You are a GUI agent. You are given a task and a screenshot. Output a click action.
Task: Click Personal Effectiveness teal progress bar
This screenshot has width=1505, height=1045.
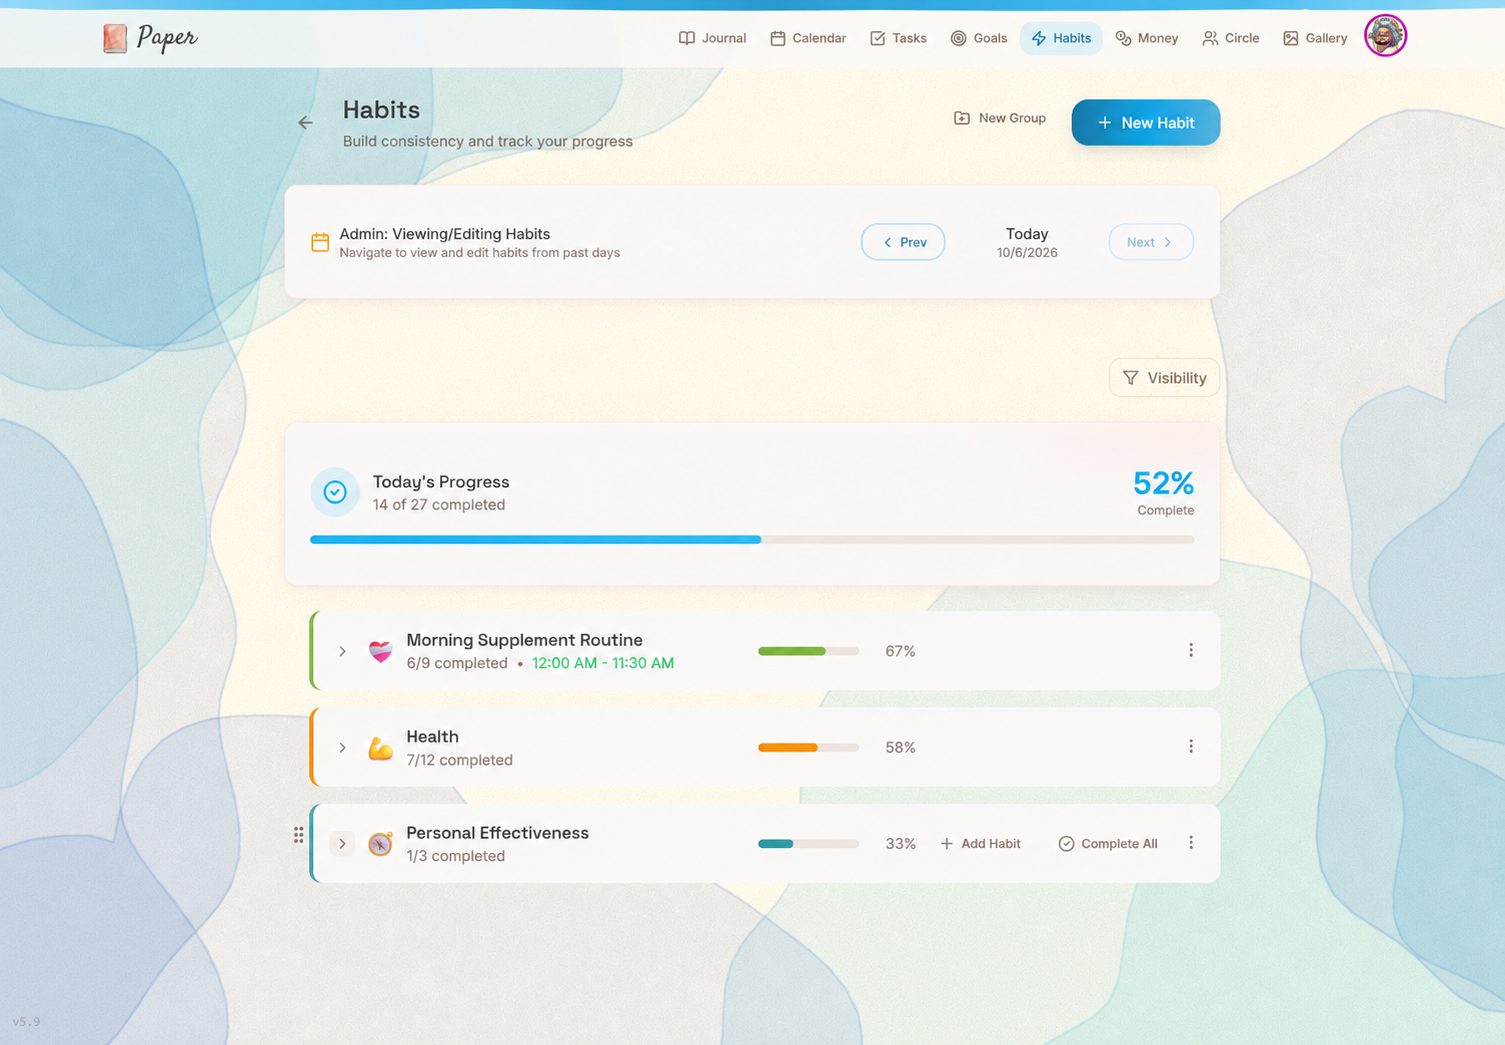[x=808, y=844]
